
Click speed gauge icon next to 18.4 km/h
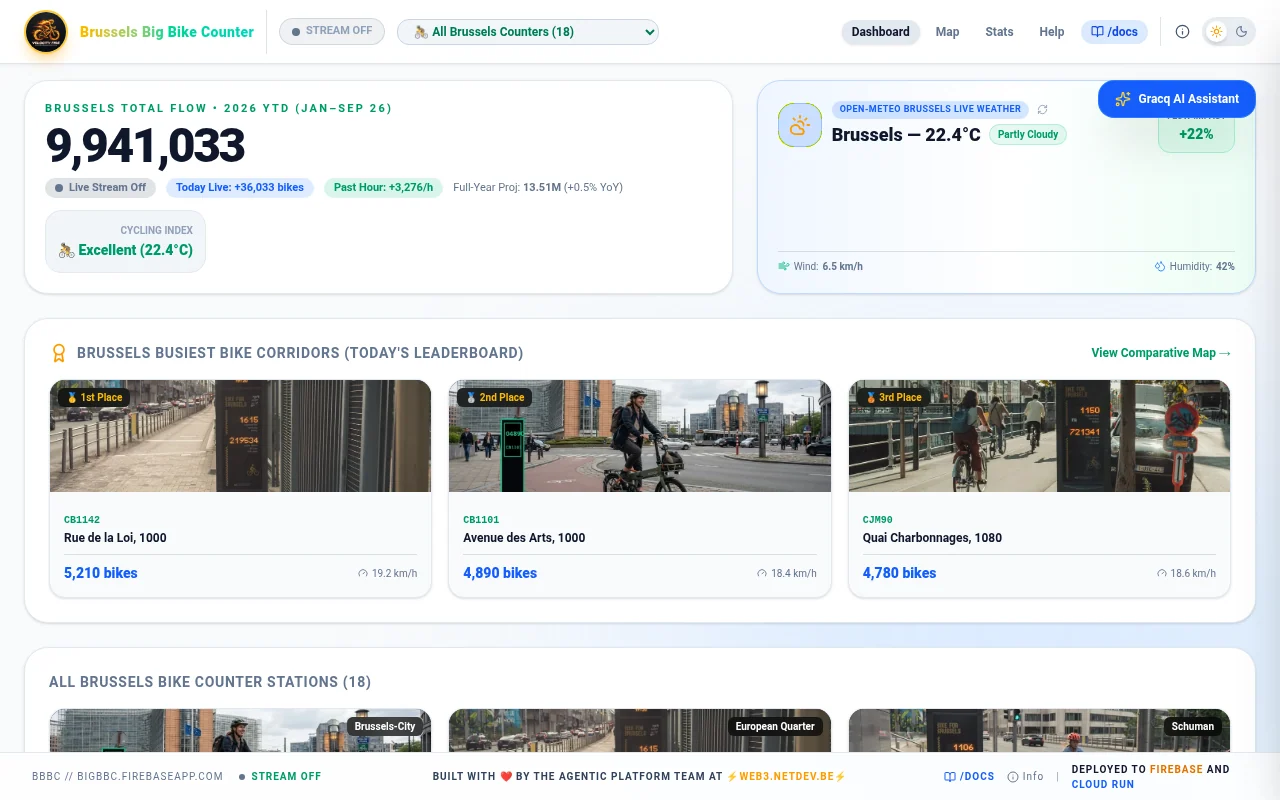(x=762, y=574)
